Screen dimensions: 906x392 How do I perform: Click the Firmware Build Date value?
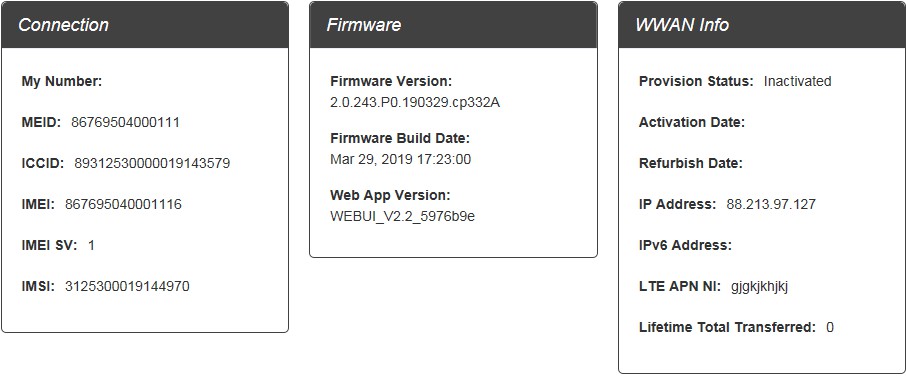point(400,159)
